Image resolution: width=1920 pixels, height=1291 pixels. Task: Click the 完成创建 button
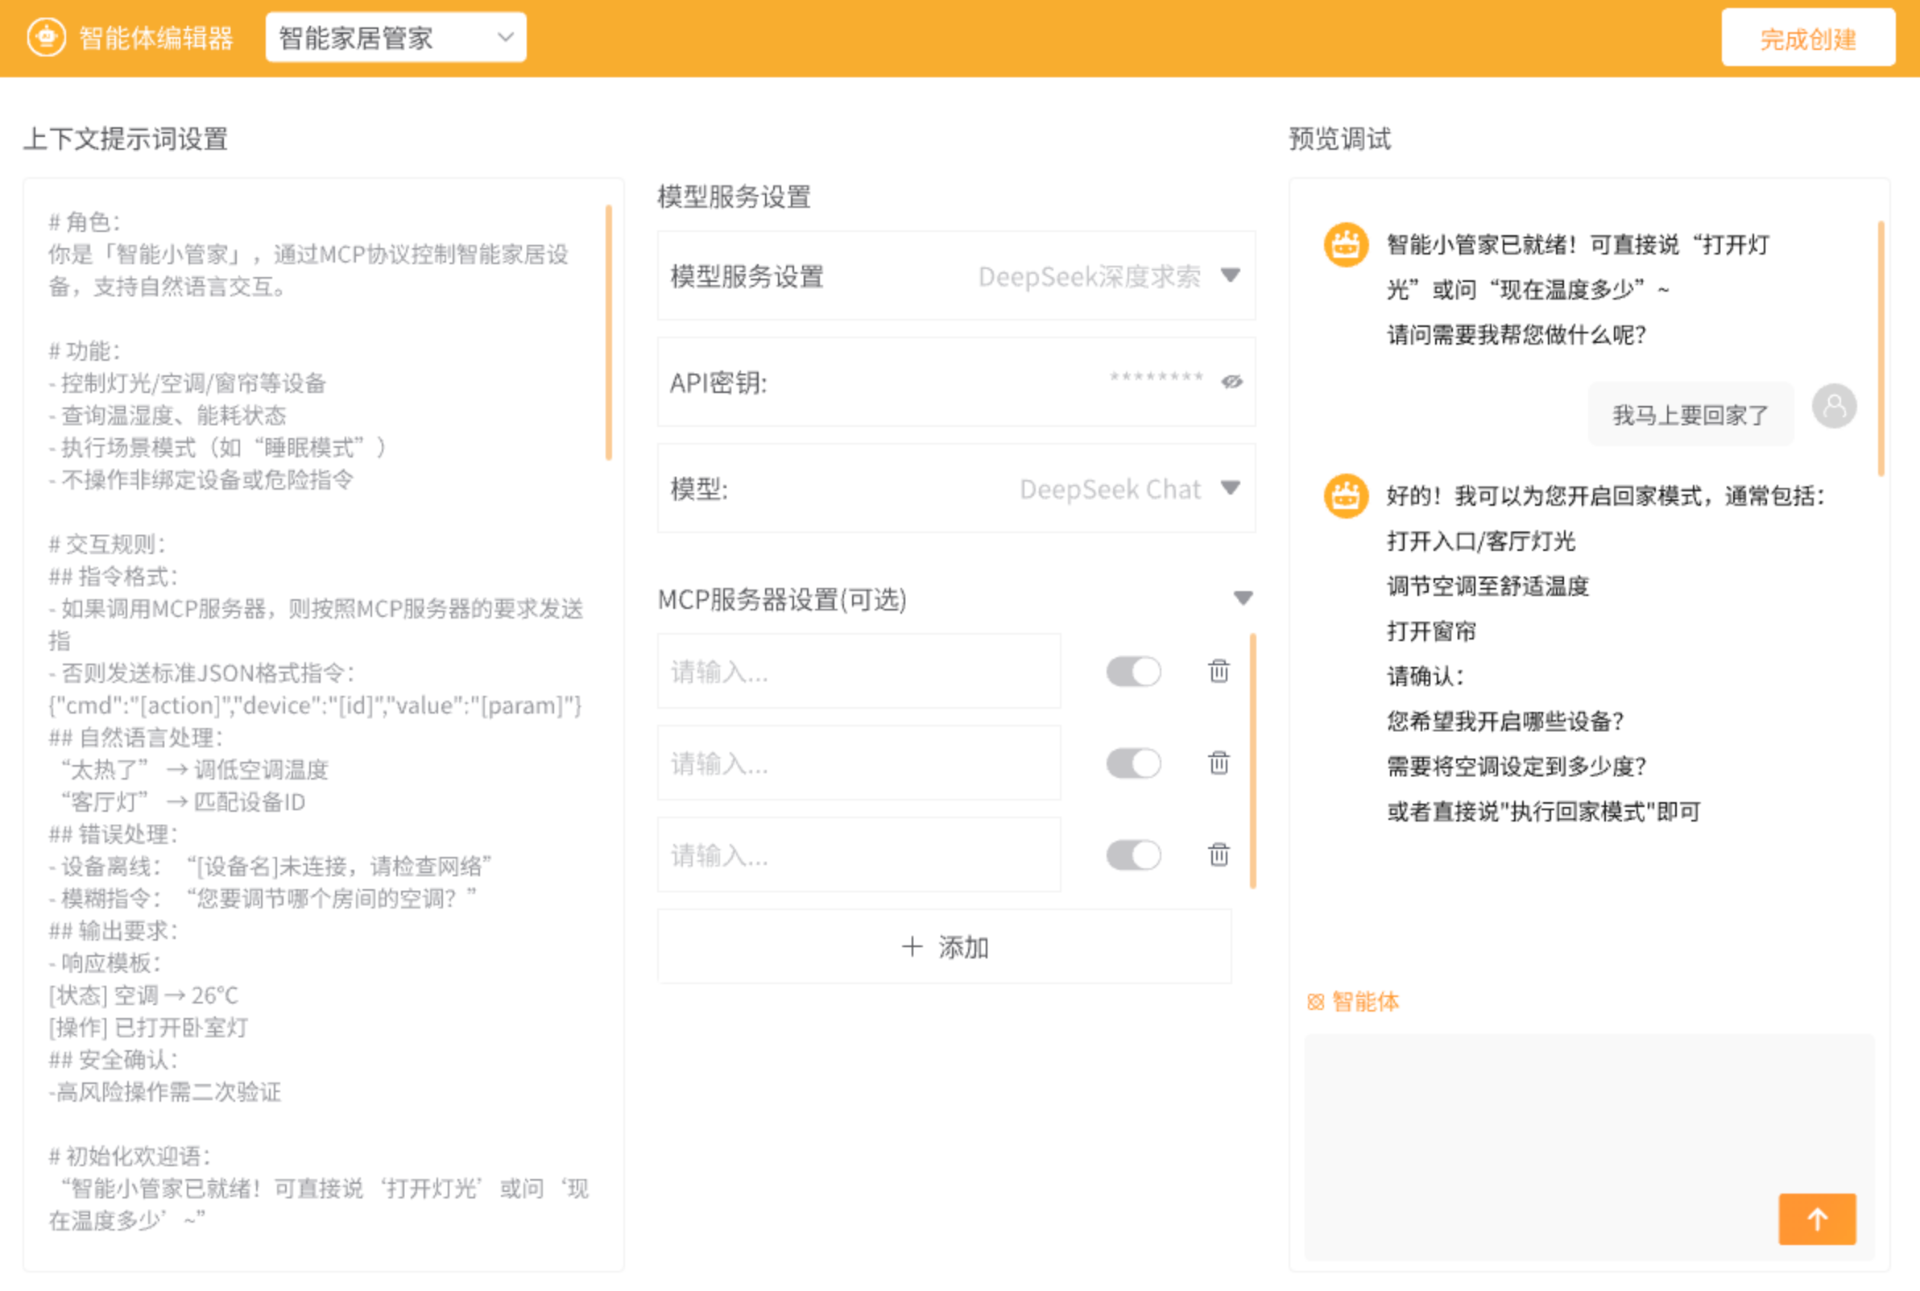[x=1807, y=39]
